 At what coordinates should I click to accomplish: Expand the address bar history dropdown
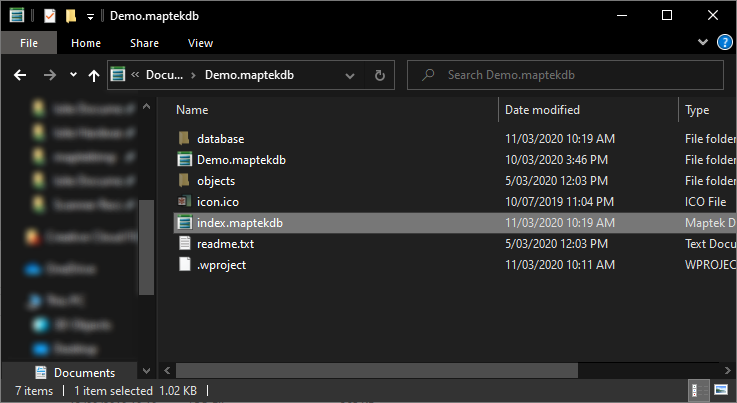pyautogui.click(x=352, y=75)
